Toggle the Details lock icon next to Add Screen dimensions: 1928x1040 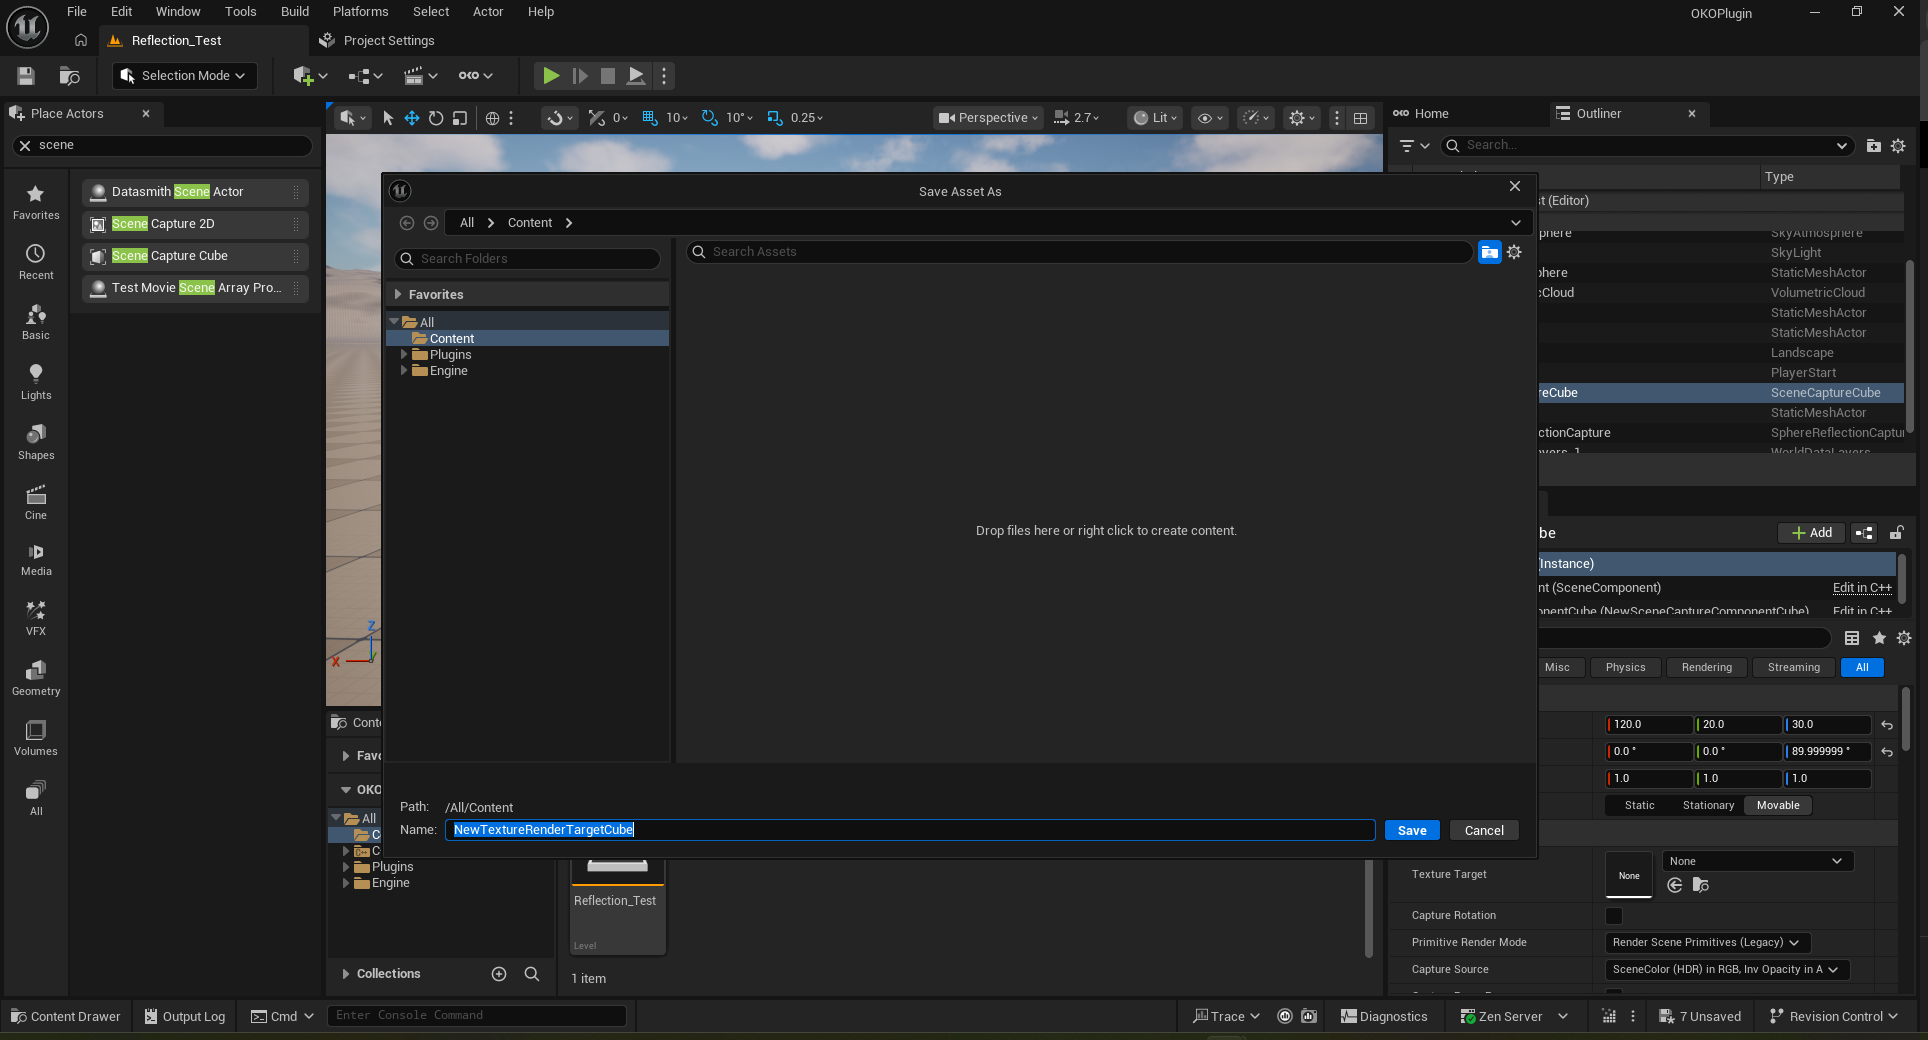(1896, 533)
